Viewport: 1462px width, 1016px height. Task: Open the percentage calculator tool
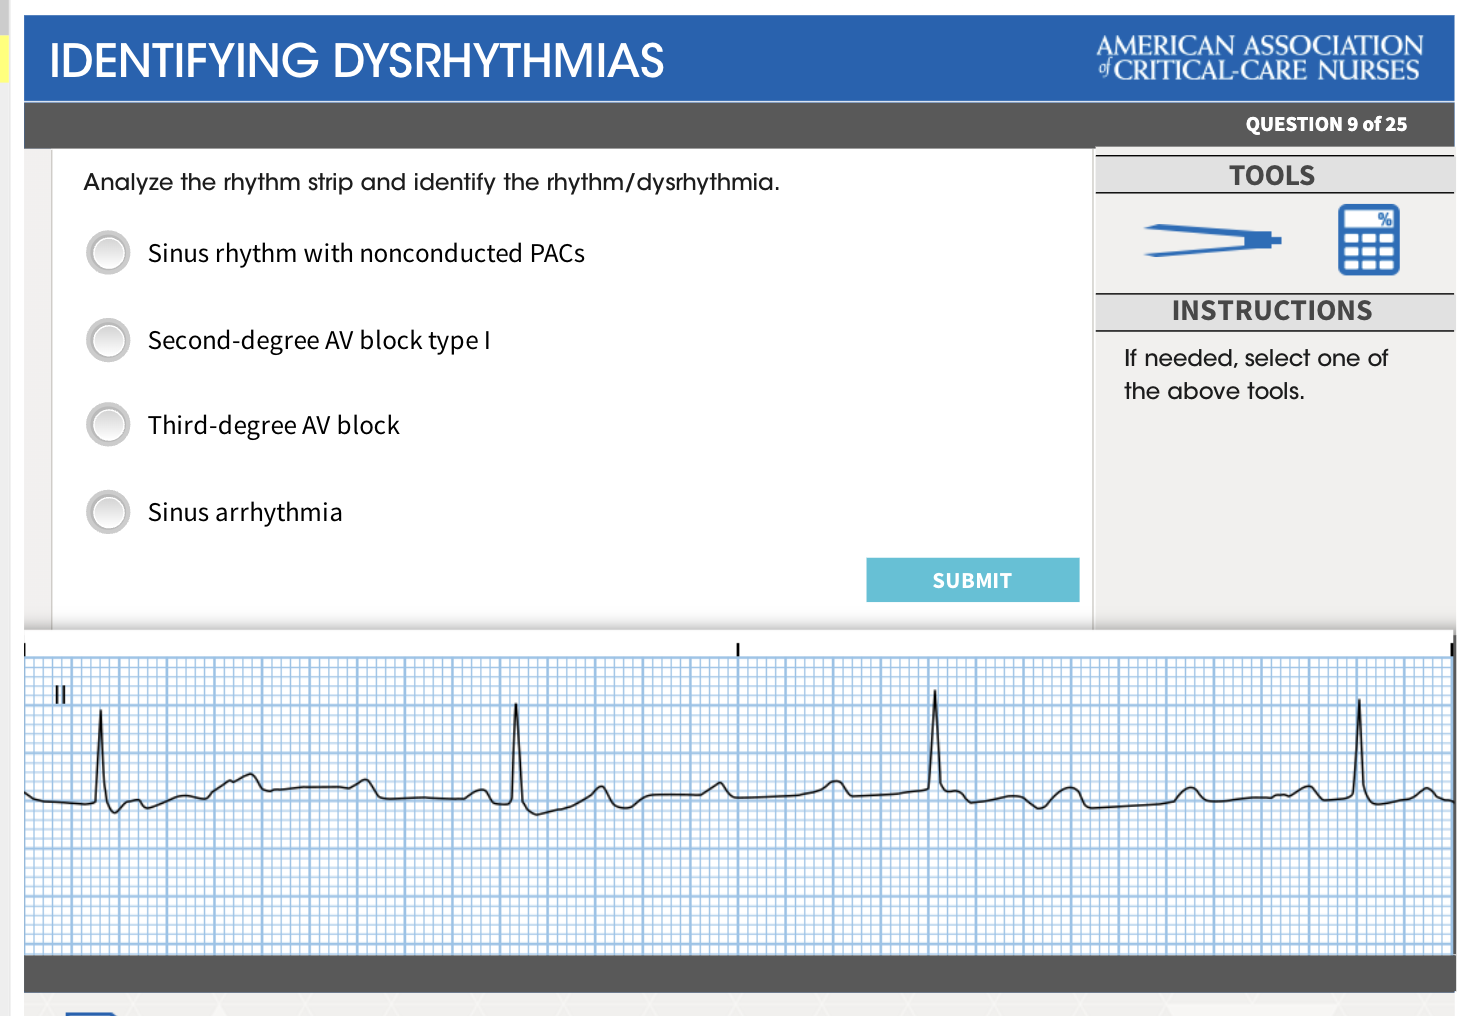[1368, 240]
